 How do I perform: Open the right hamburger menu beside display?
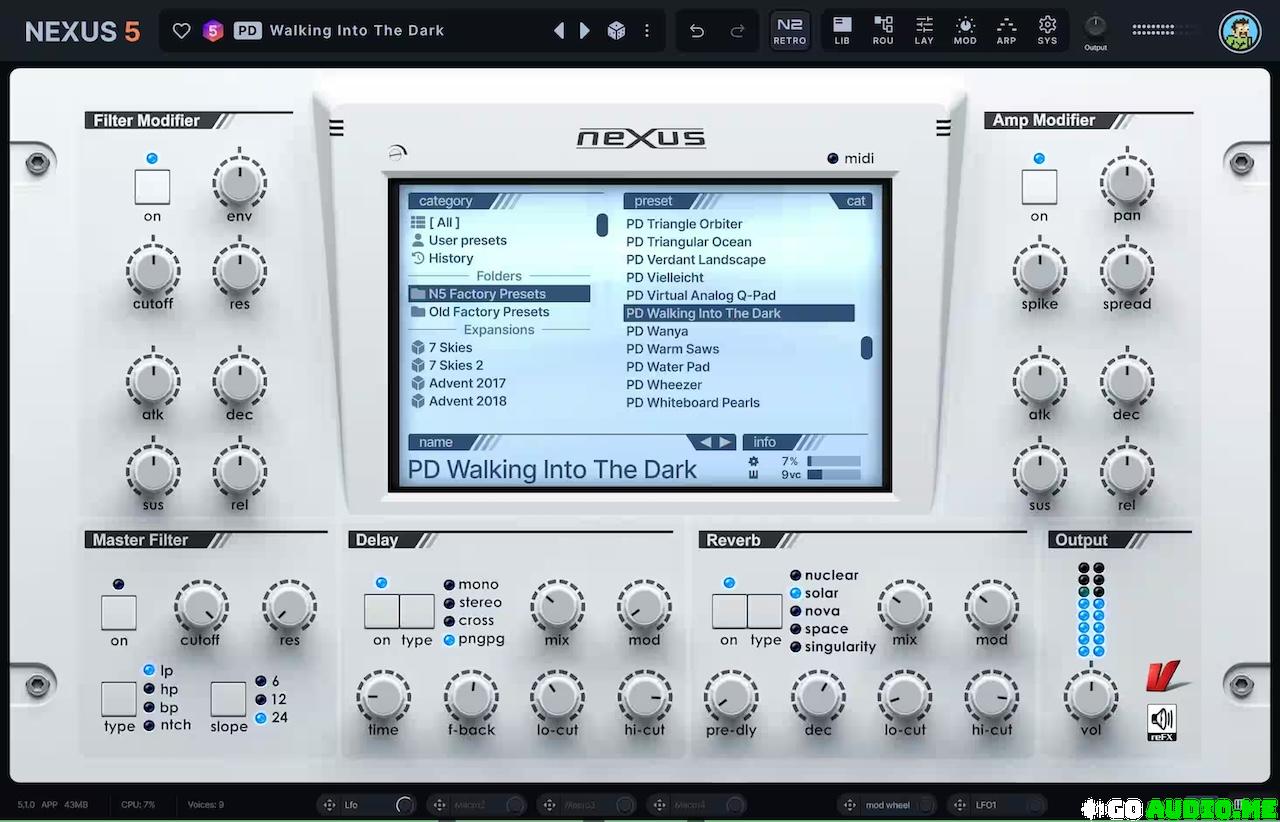943,128
